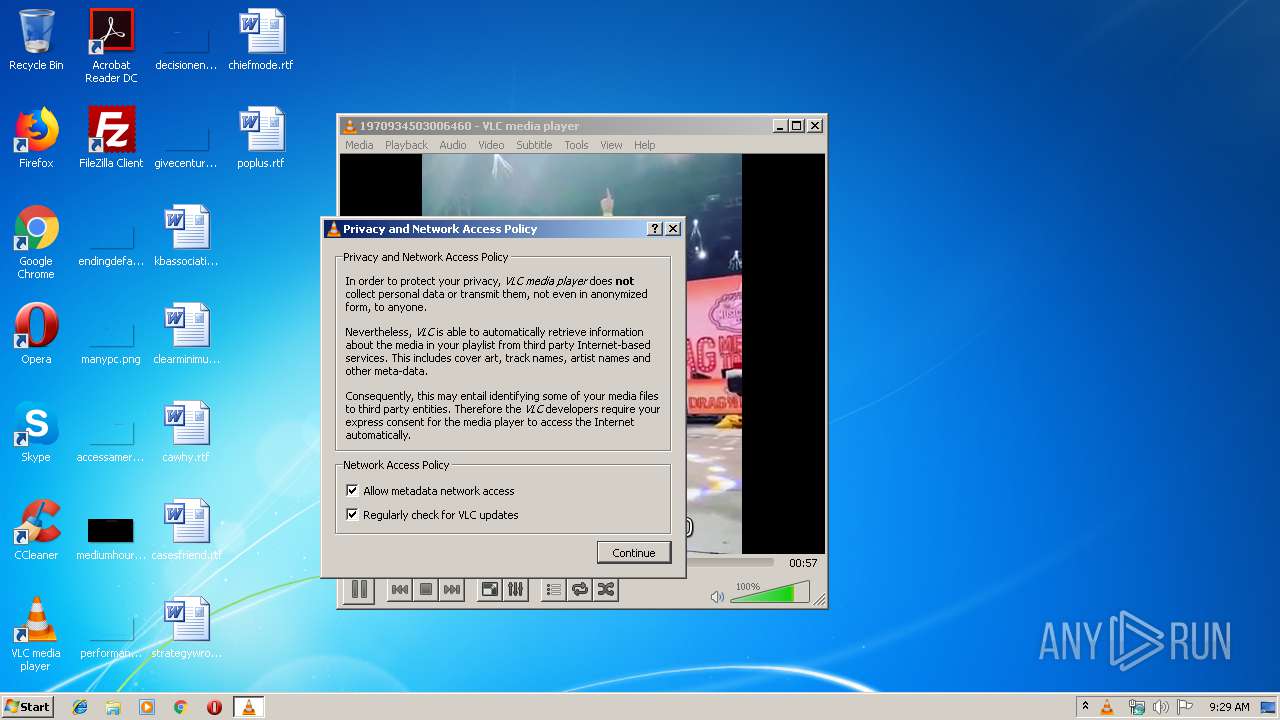Image resolution: width=1280 pixels, height=720 pixels.
Task: Toggle the playlist view in VLC
Action: click(553, 590)
